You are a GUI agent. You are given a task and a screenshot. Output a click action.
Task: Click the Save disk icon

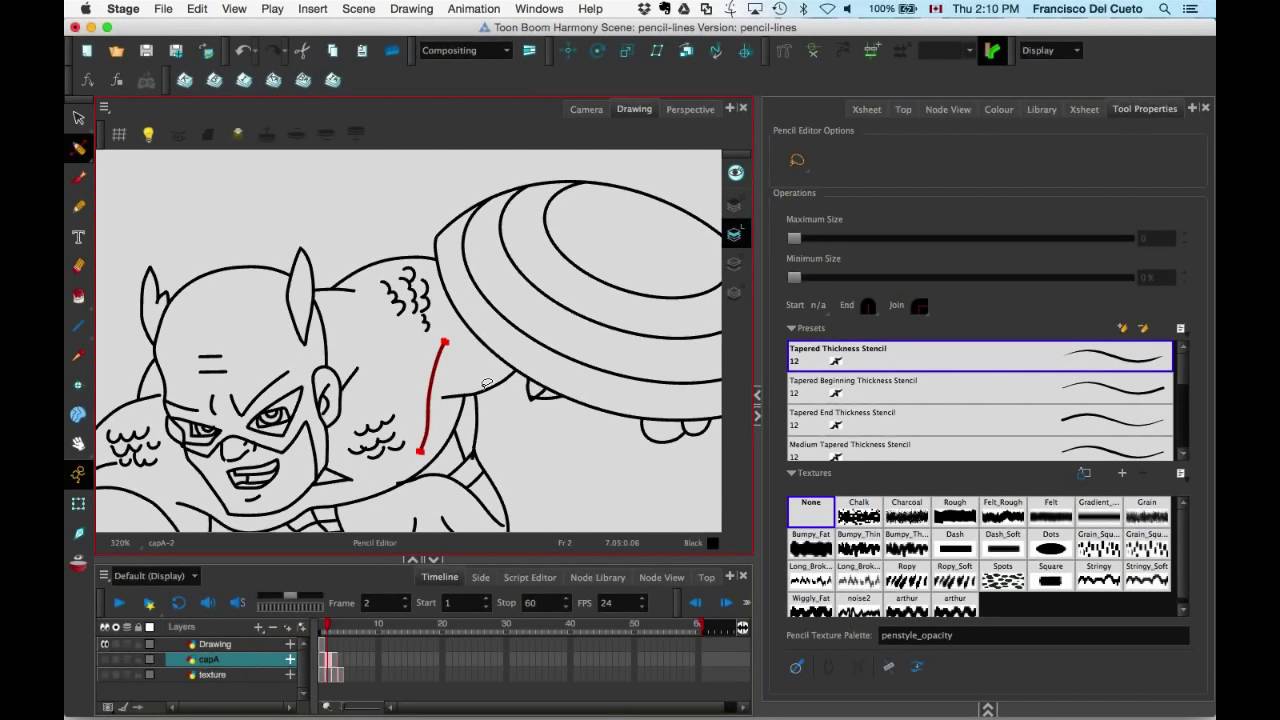146,51
